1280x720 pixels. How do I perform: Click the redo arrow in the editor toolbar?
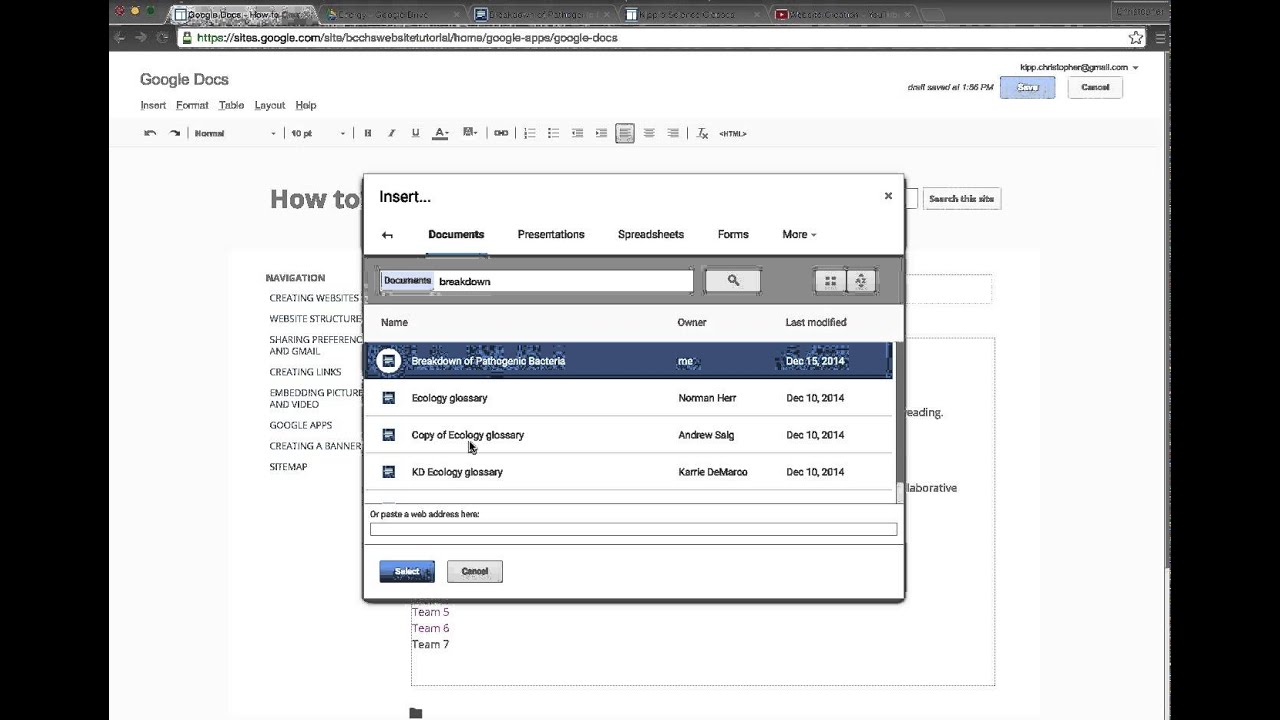point(175,133)
